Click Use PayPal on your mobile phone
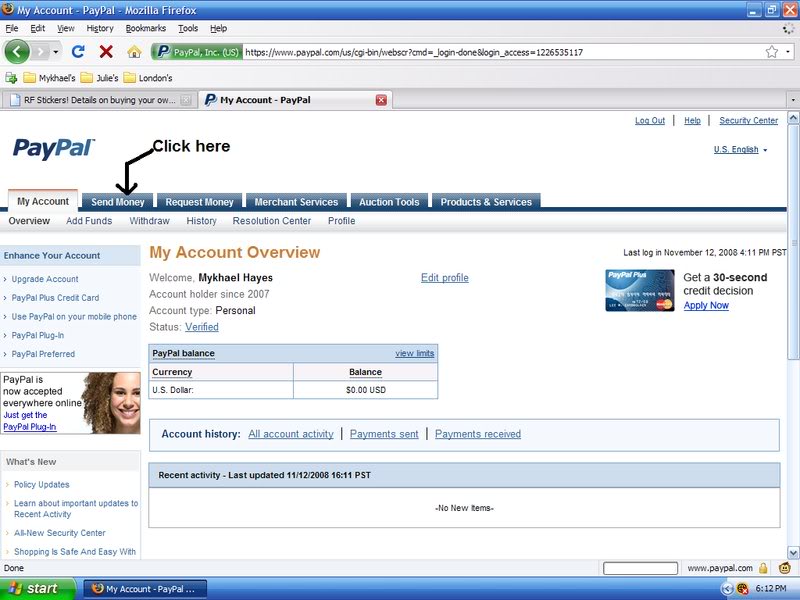The height and width of the screenshot is (600, 800). (x=74, y=317)
